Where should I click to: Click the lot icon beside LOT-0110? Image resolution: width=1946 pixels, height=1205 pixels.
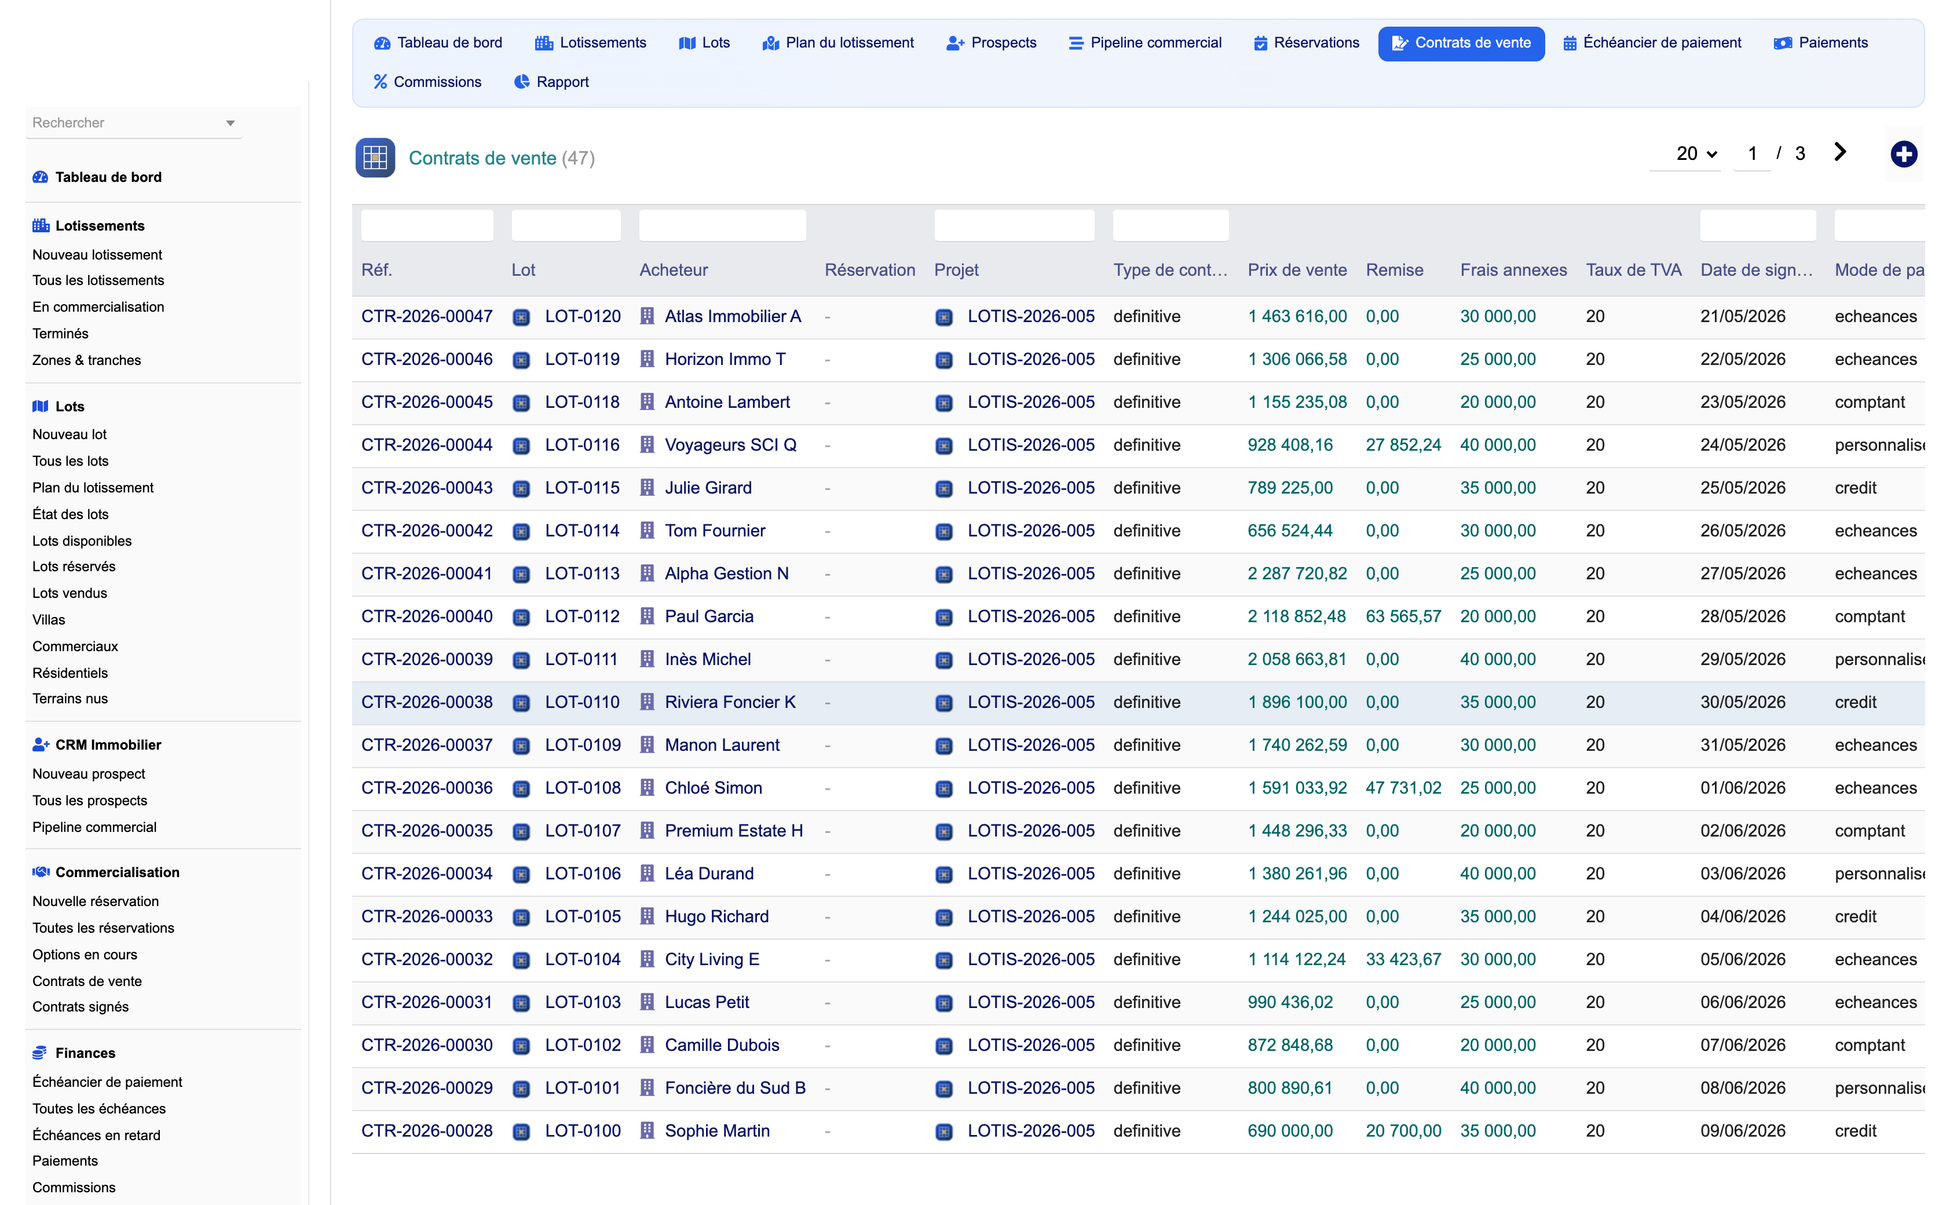pos(521,704)
